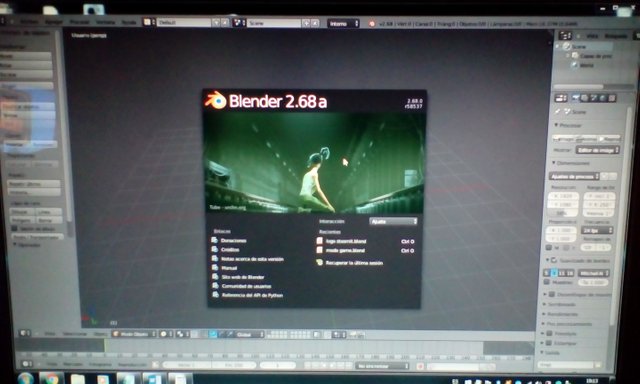Open the Ajustes de procesamiento presets dropdown
The height and width of the screenshot is (384, 640).
click(x=574, y=176)
